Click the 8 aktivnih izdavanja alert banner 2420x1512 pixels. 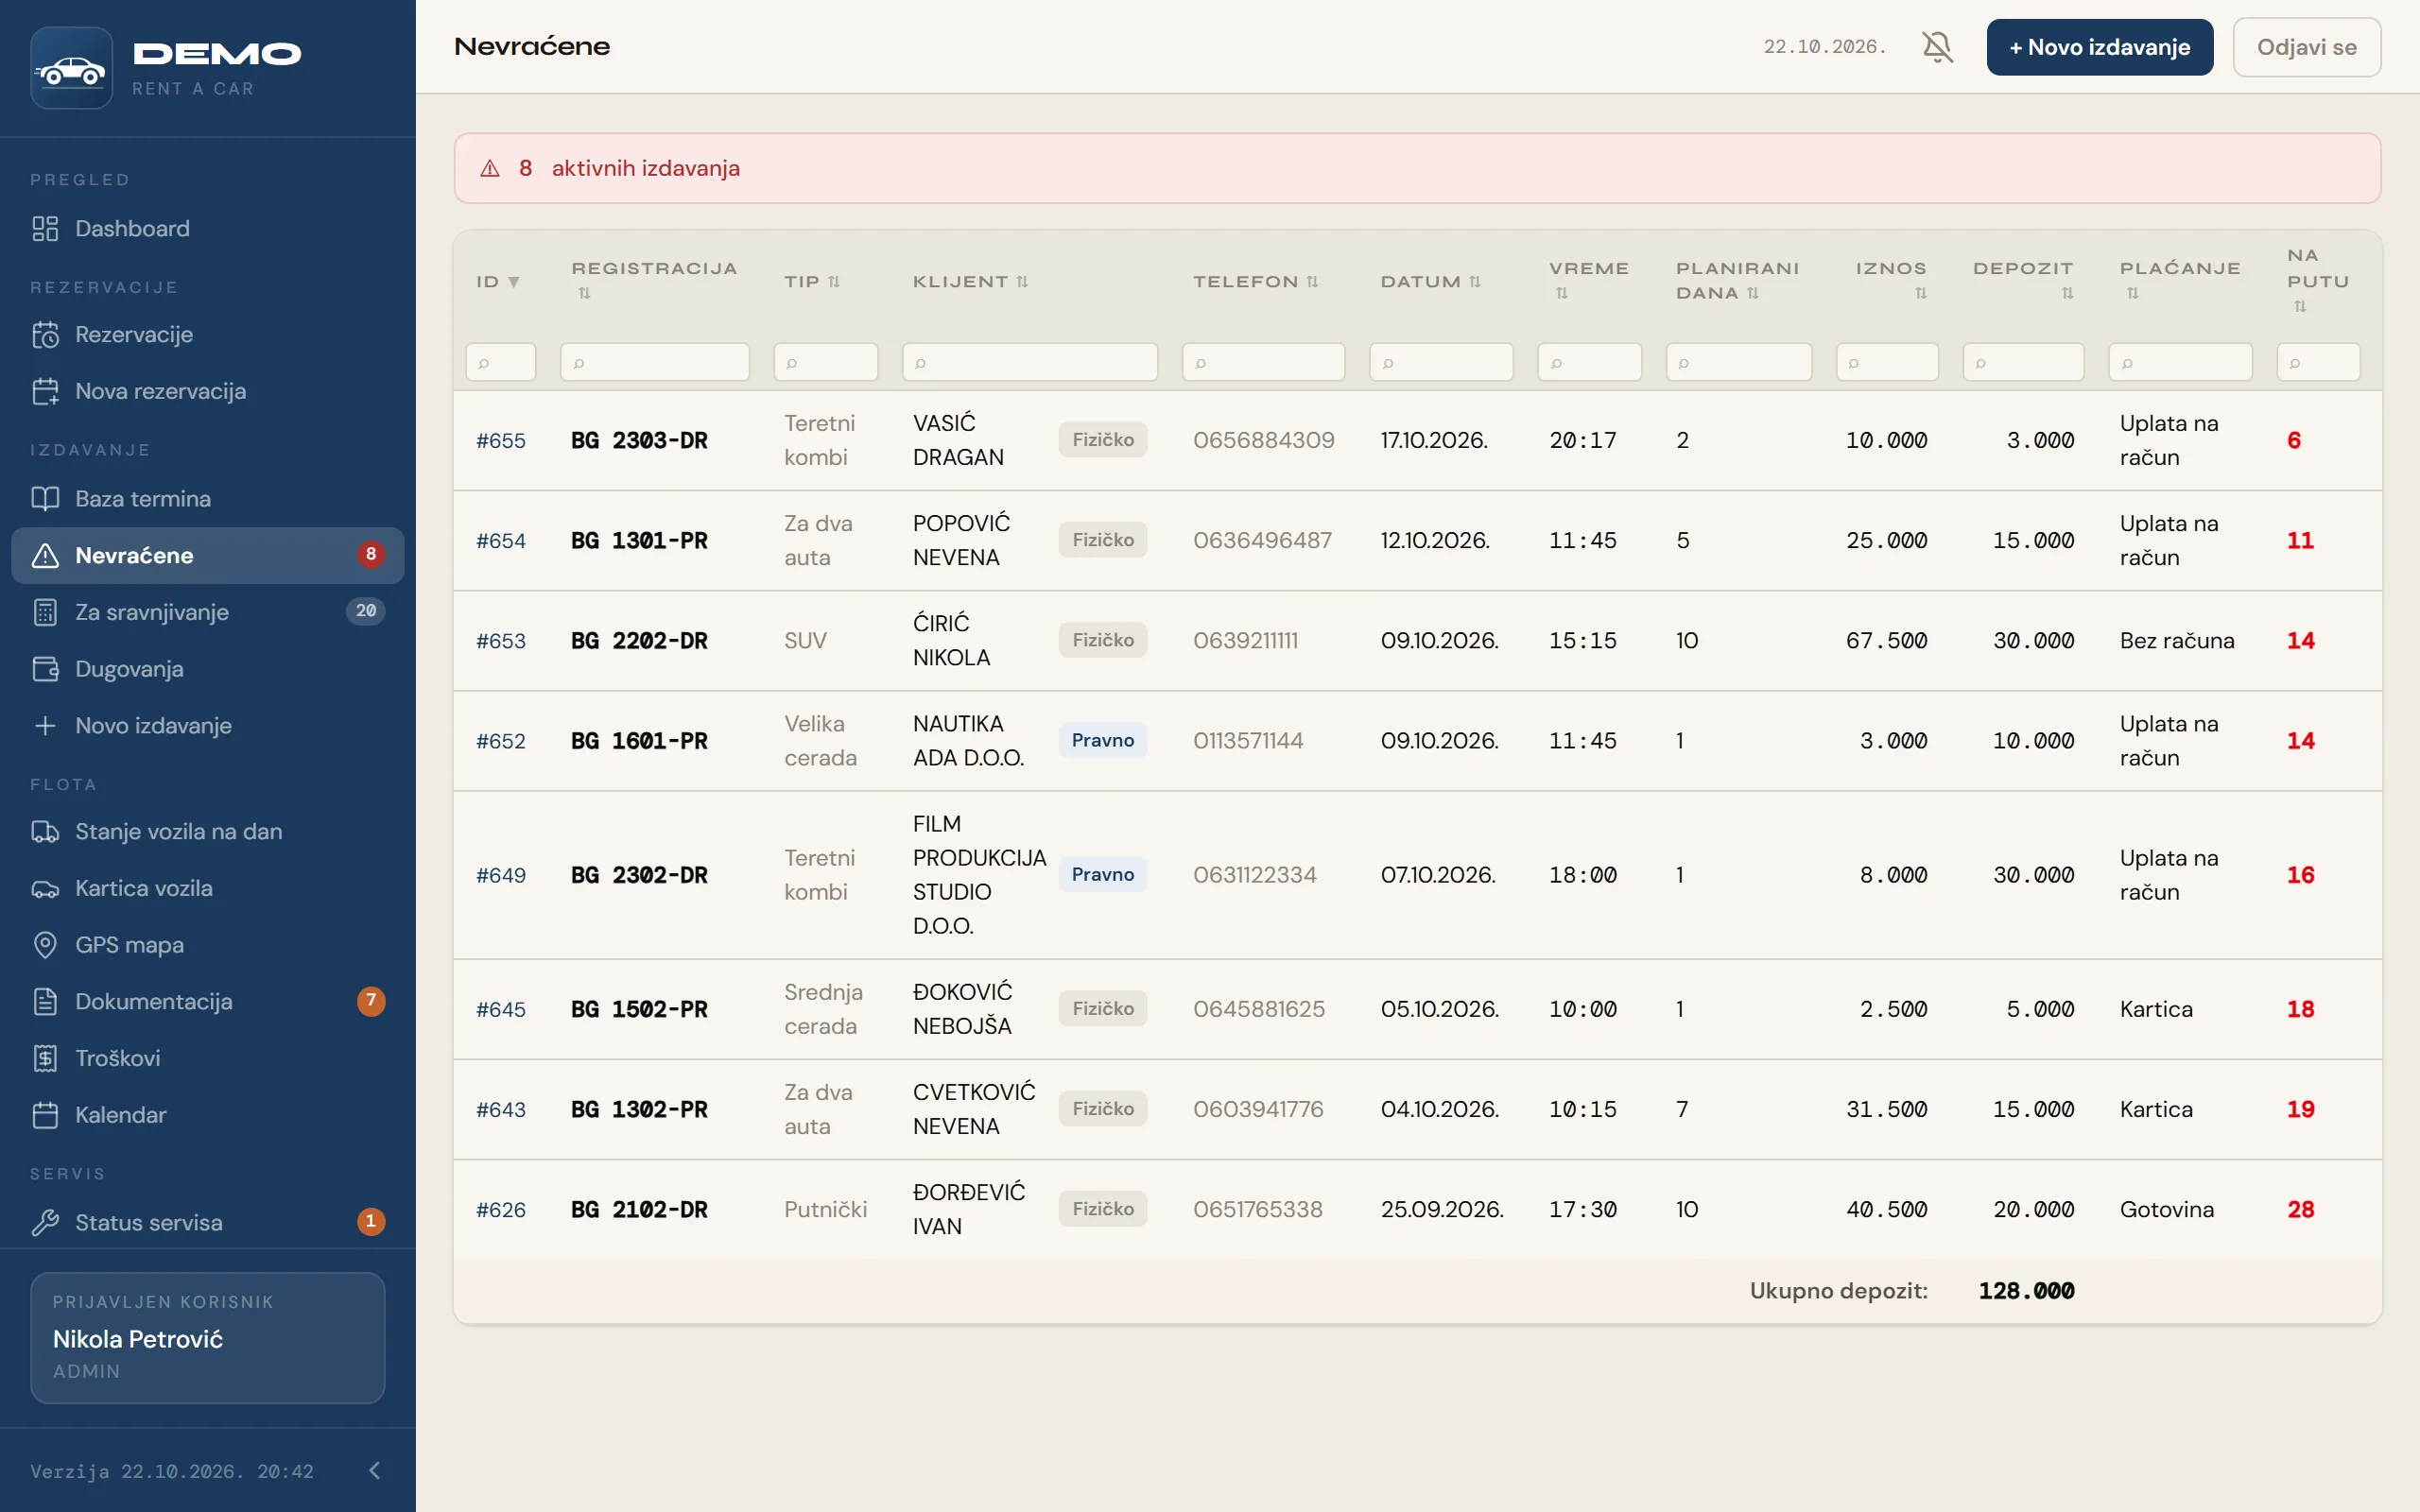point(1417,168)
